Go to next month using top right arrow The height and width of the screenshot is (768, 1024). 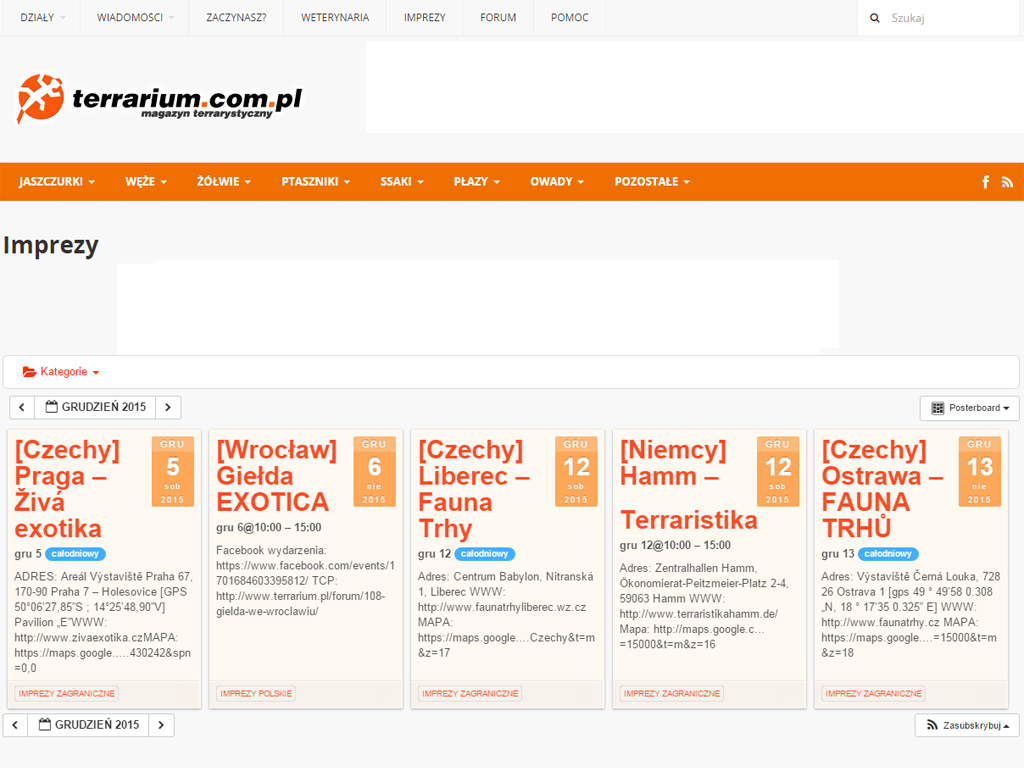coord(168,408)
